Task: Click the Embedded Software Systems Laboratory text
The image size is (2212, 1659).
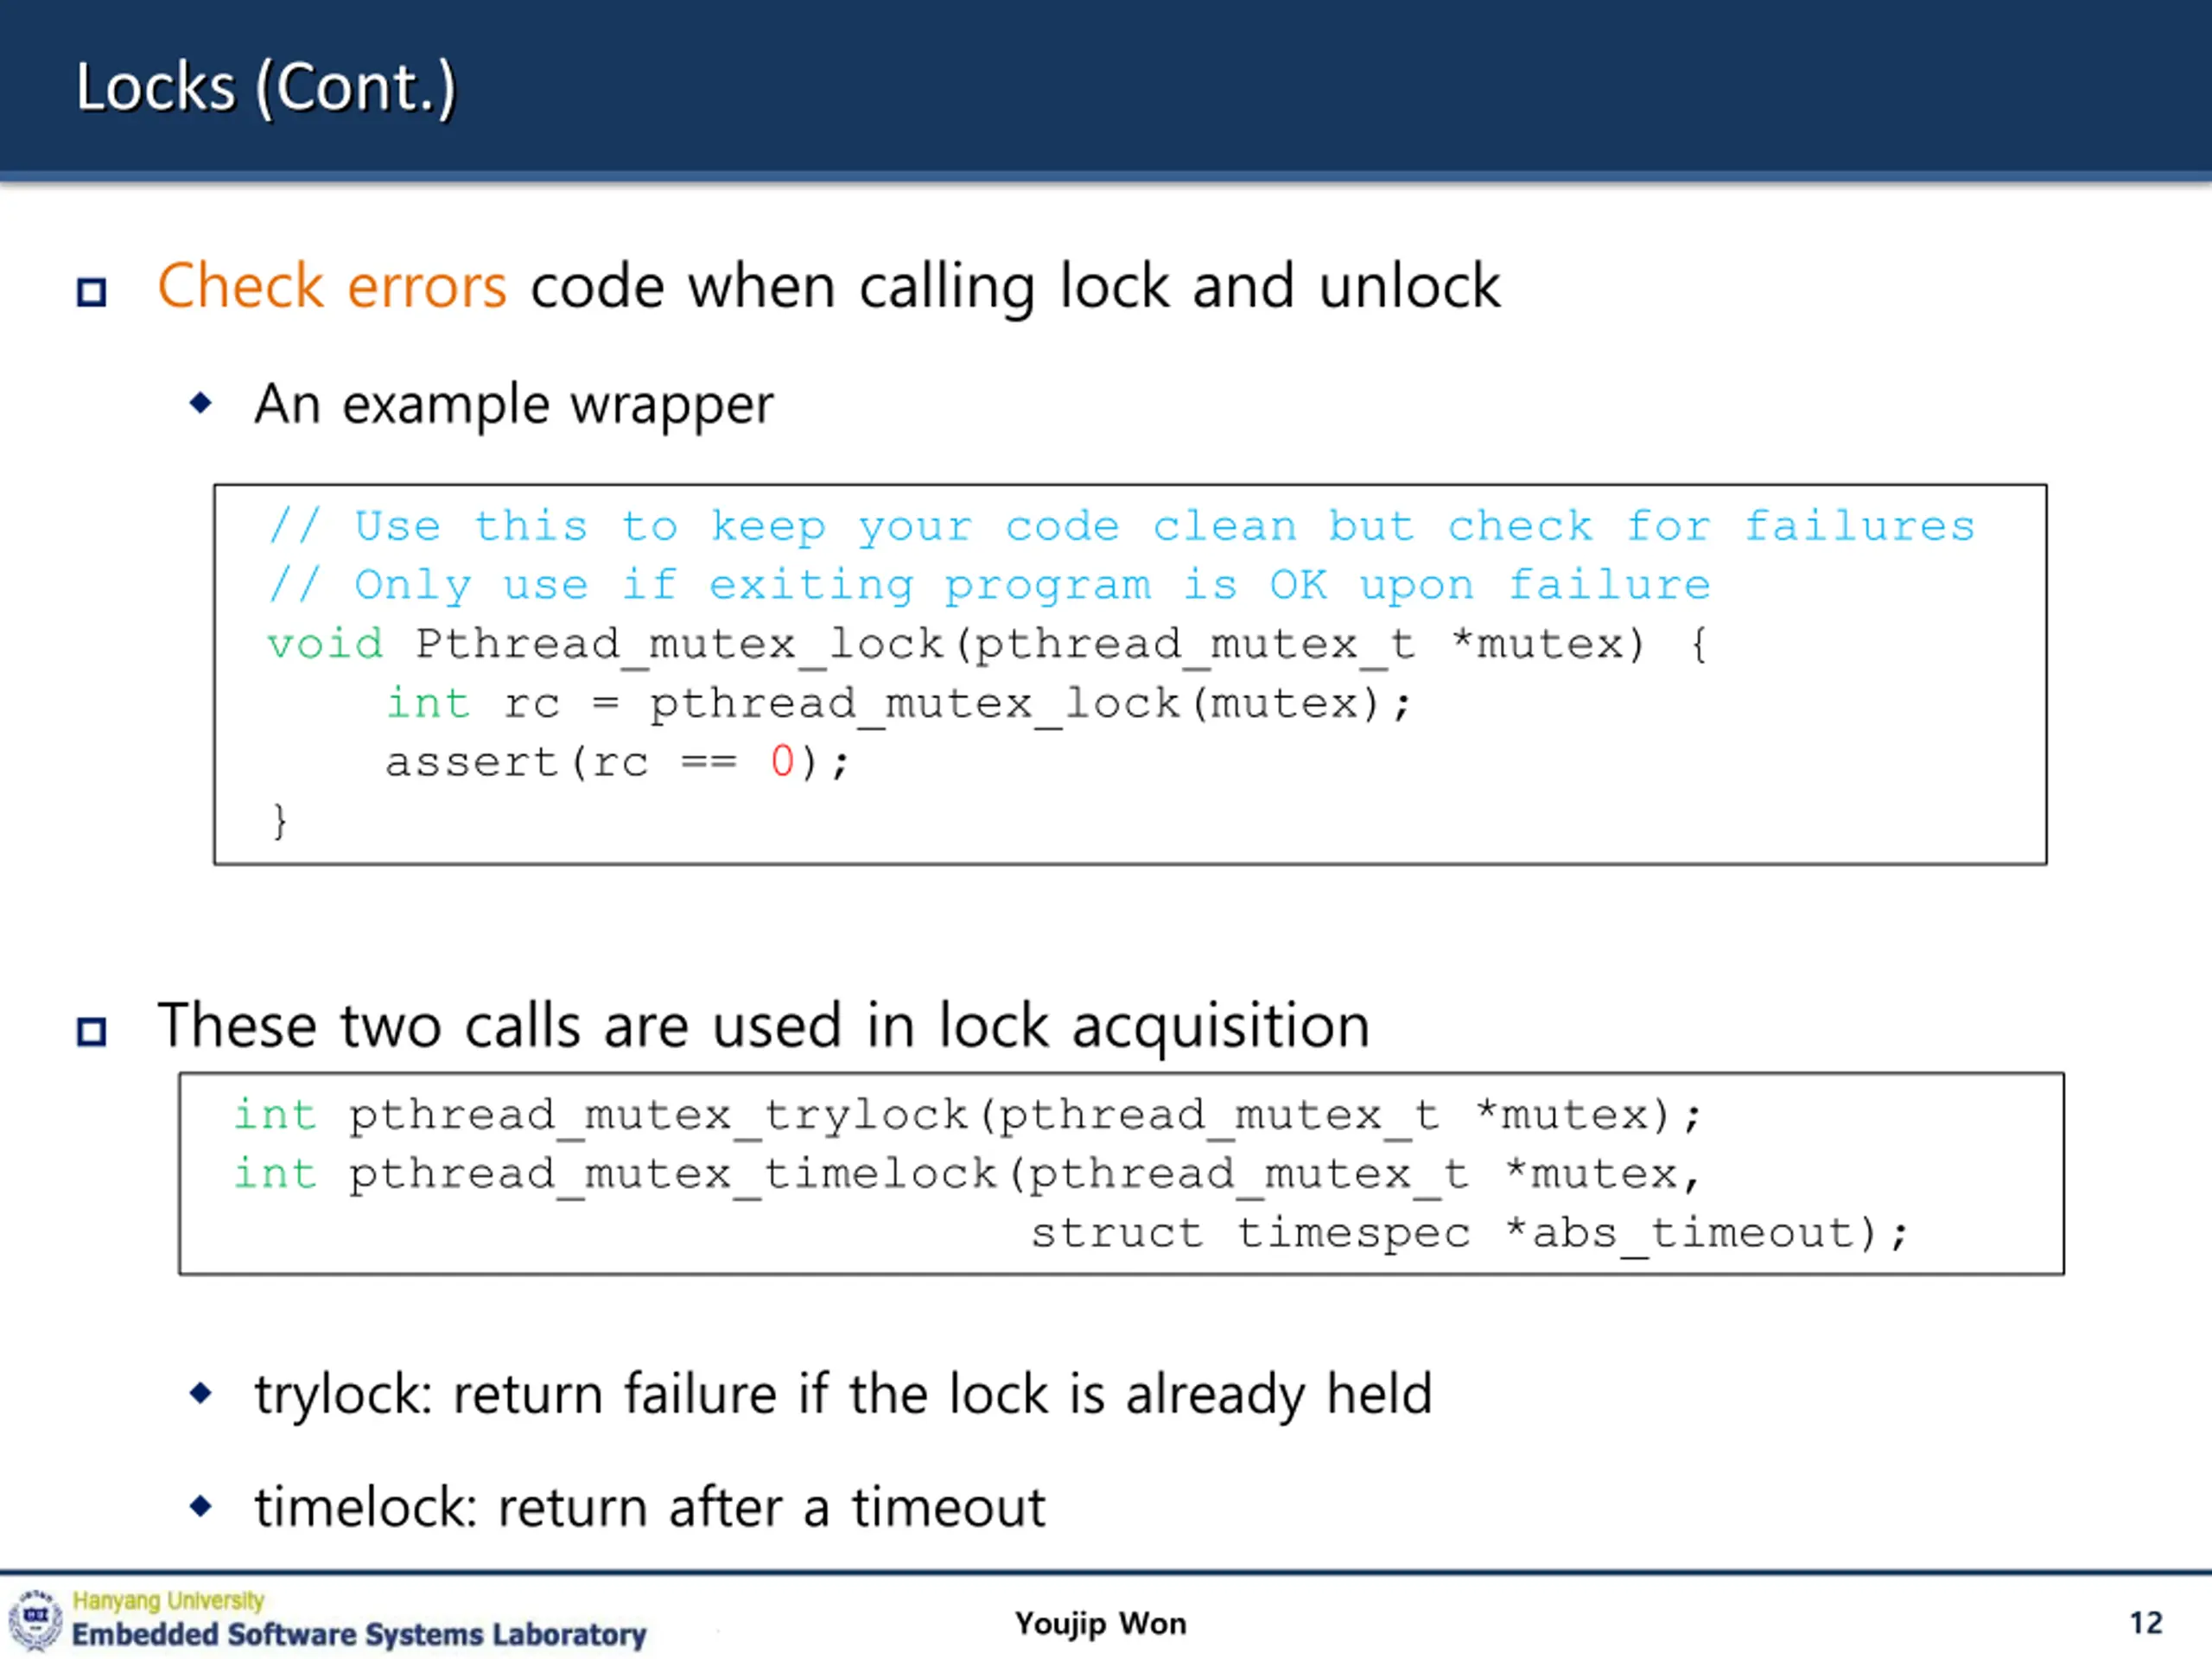Action: click(359, 1634)
